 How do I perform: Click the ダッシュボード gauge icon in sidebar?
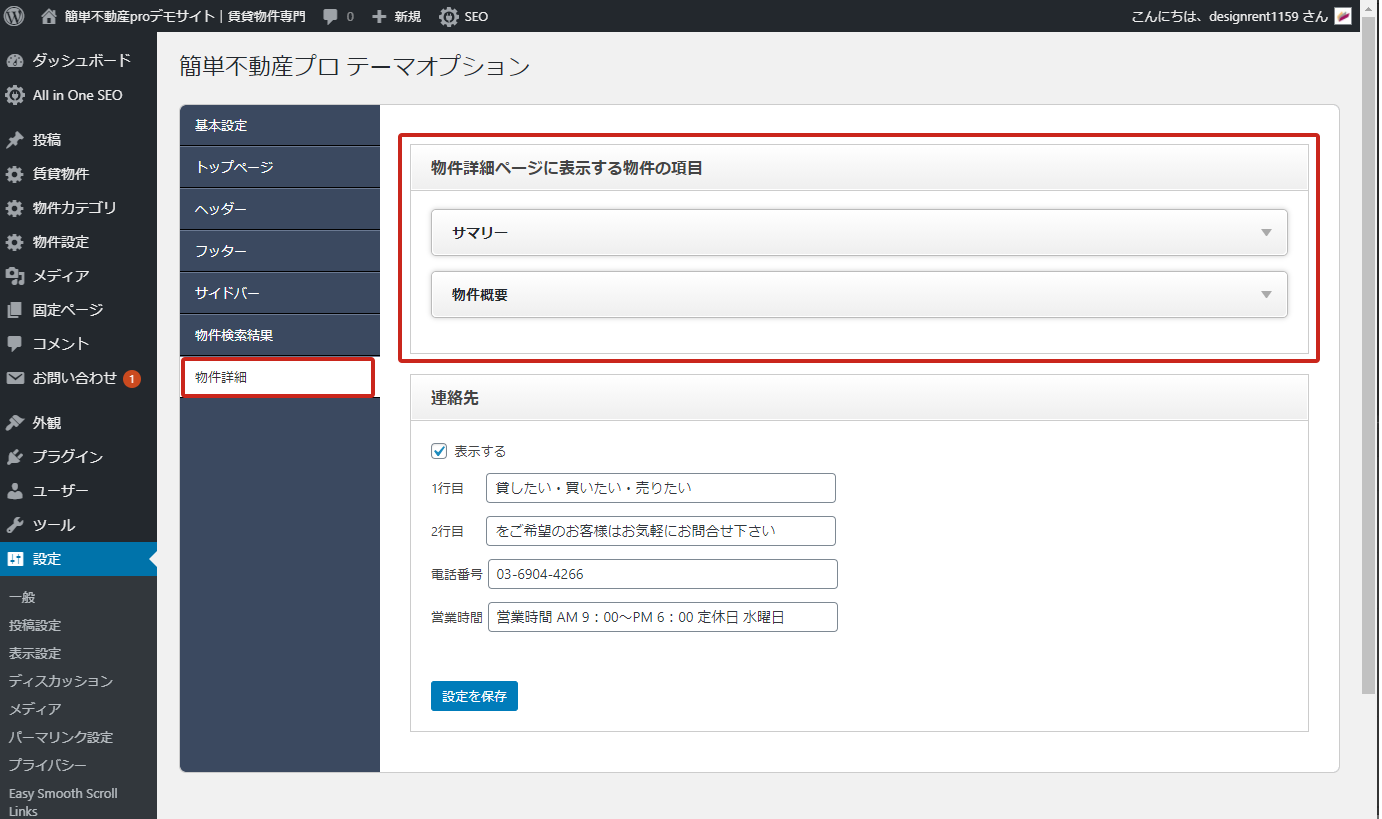15,61
